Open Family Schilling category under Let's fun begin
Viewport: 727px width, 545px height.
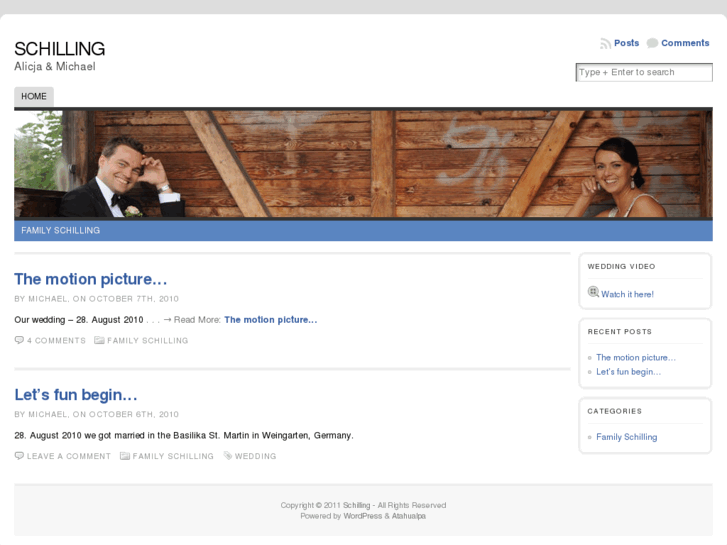pyautogui.click(x=173, y=456)
